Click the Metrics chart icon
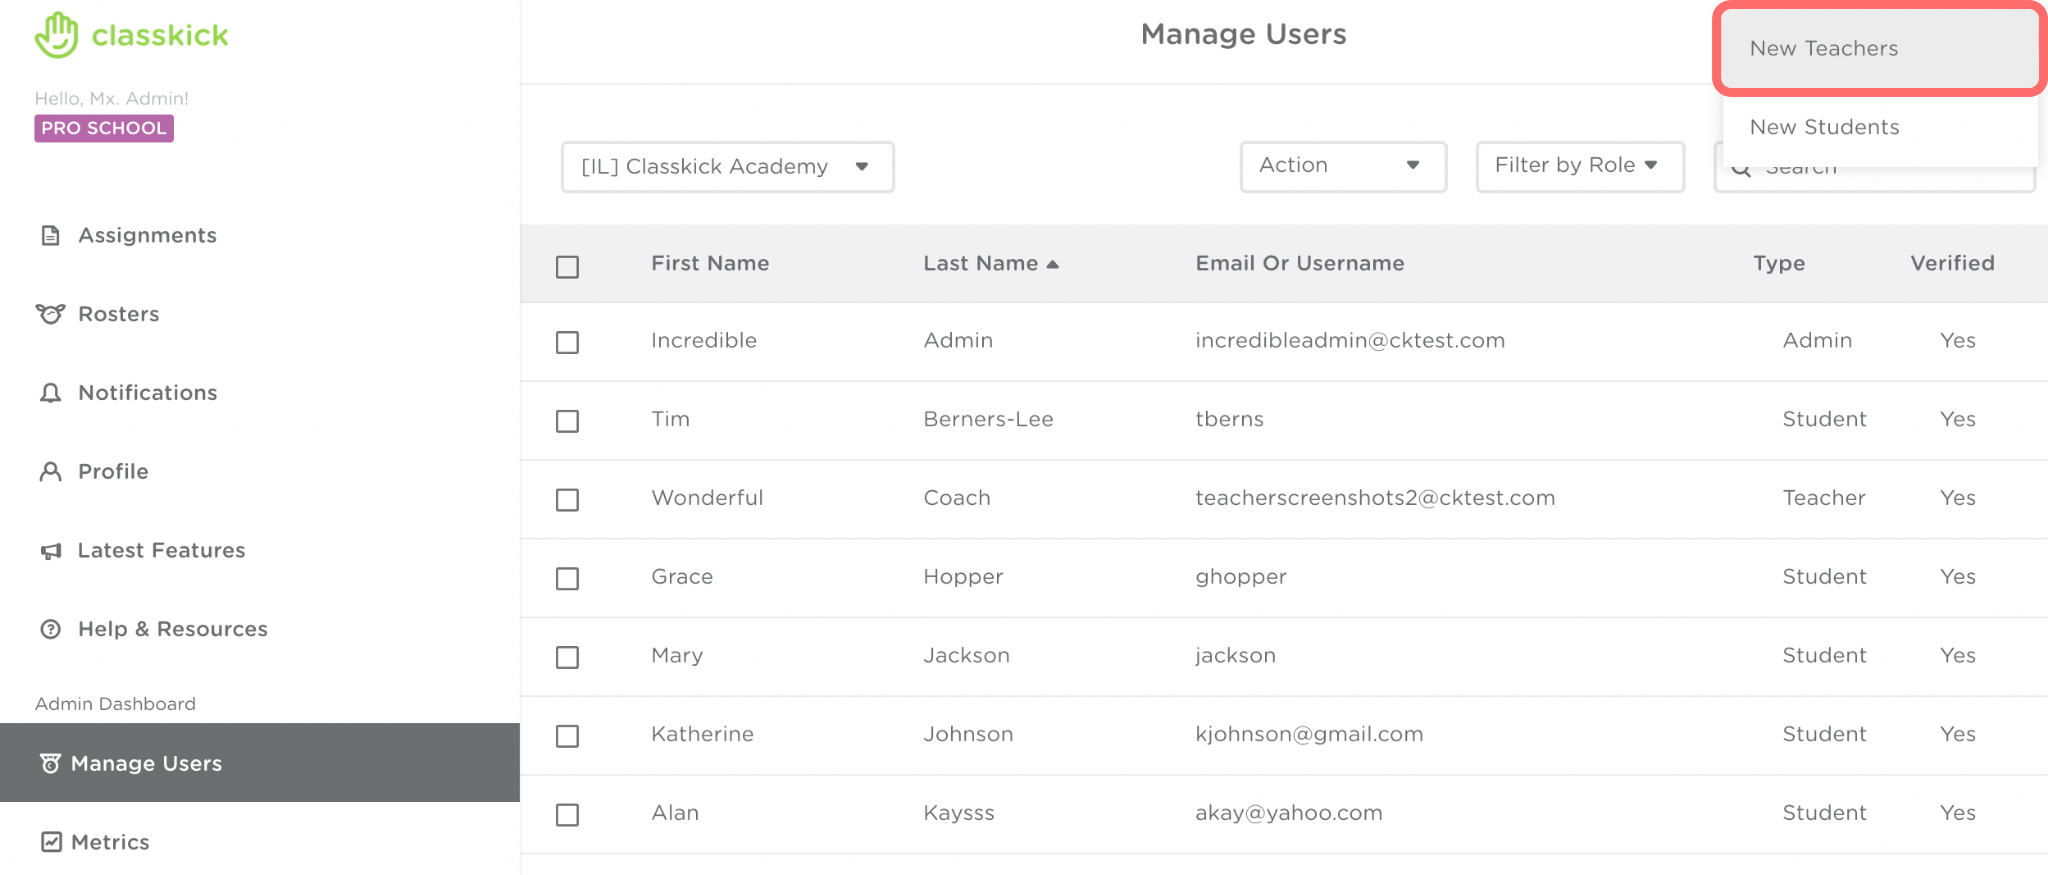 (x=51, y=842)
